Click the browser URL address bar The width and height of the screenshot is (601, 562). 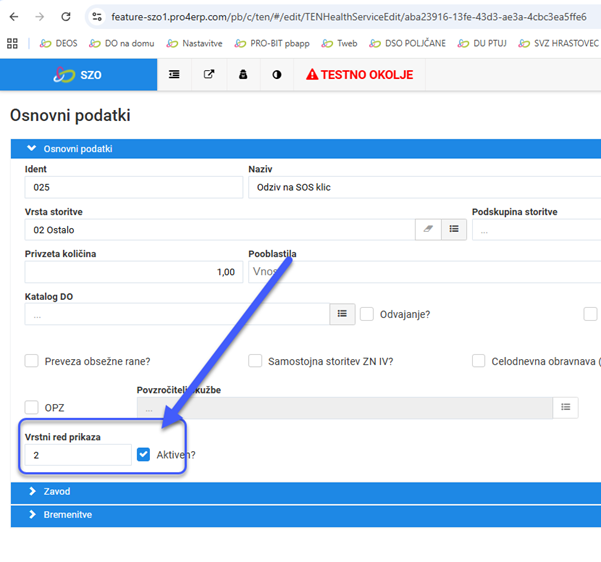click(x=348, y=17)
